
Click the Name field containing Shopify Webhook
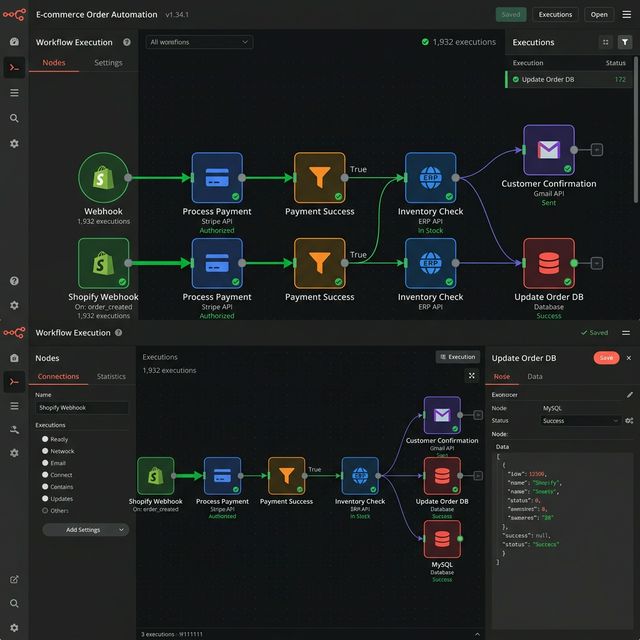coord(82,408)
